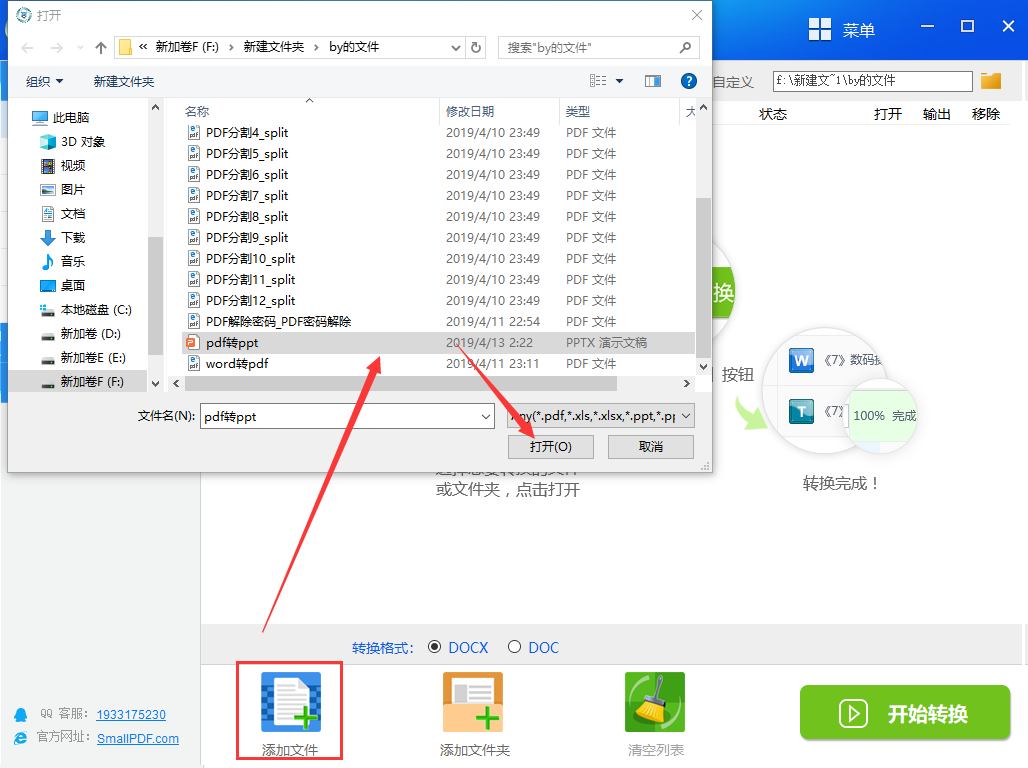The image size is (1028, 768).
Task: Expand the file name combo box dropdown
Action: pyautogui.click(x=486, y=416)
